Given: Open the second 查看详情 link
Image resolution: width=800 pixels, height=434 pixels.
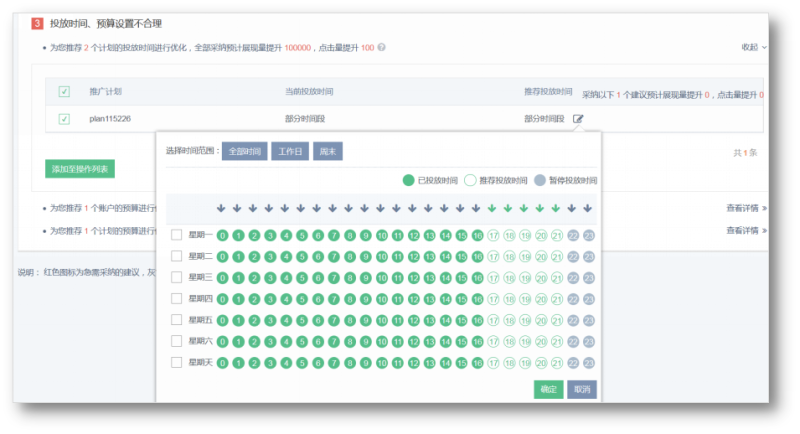Looking at the screenshot, I should tap(746, 231).
